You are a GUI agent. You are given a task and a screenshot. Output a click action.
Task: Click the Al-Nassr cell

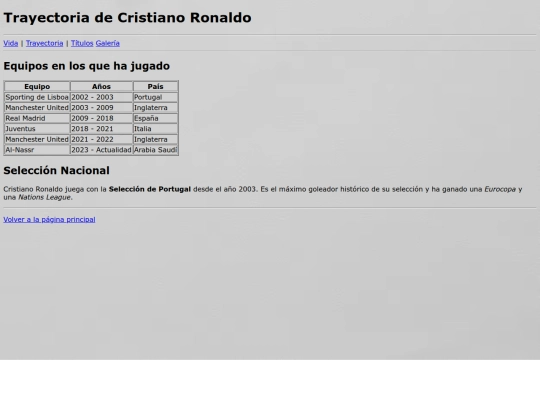click(37, 150)
